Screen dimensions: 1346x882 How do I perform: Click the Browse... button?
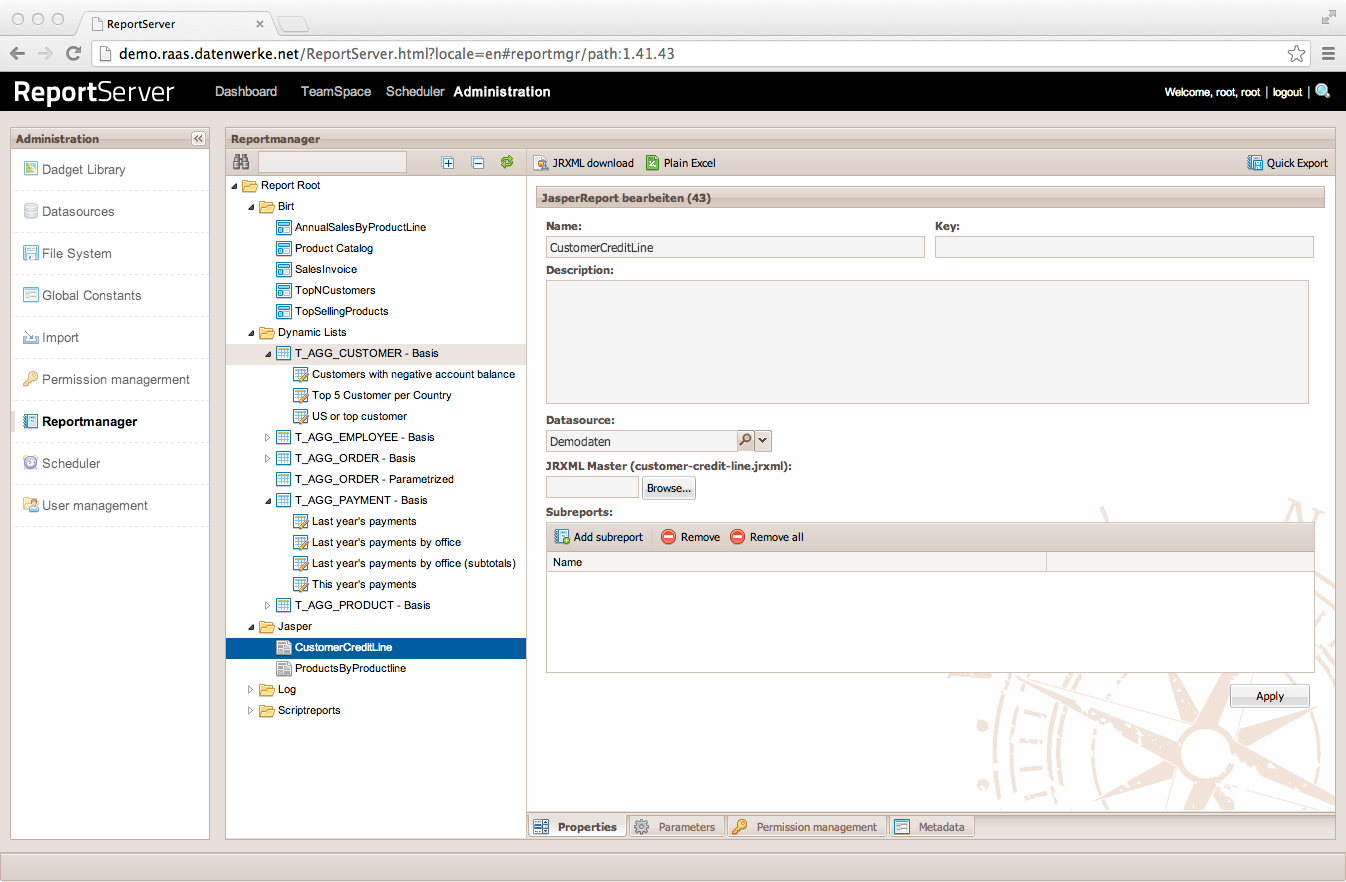click(x=668, y=488)
